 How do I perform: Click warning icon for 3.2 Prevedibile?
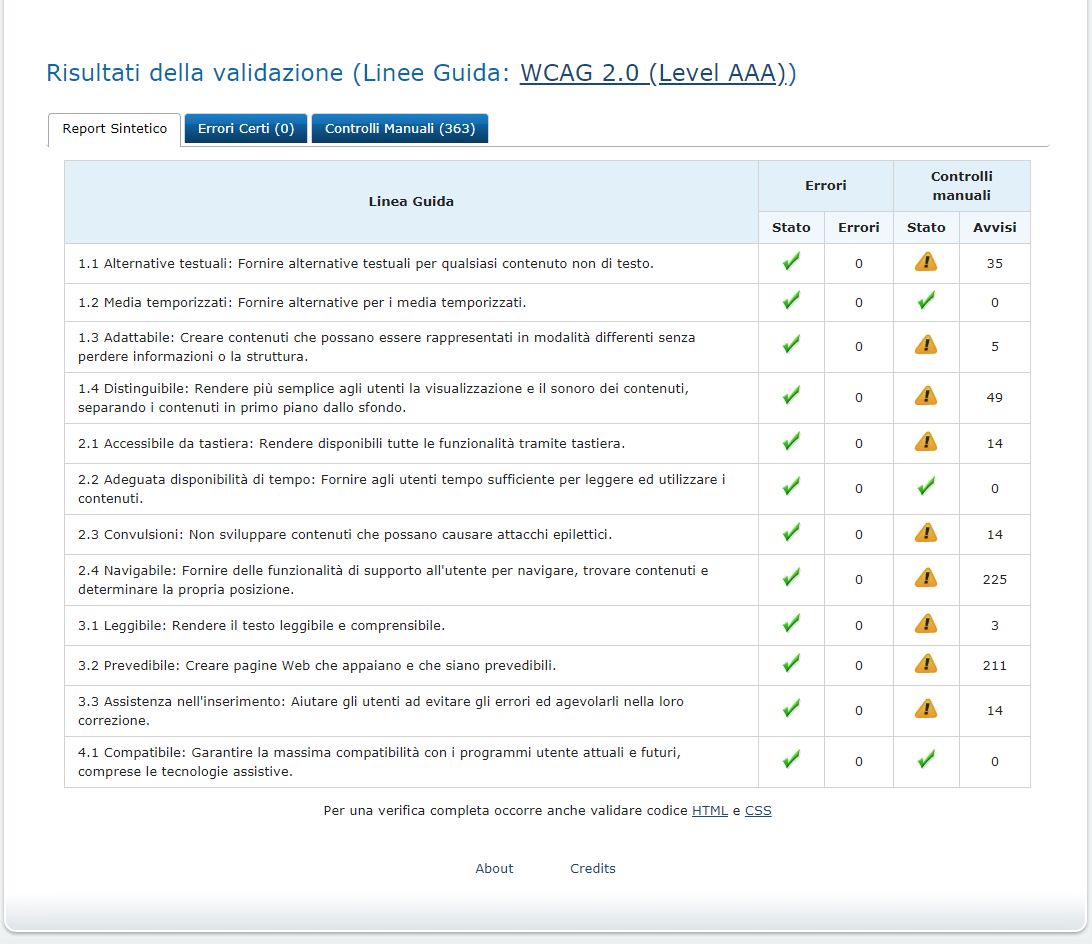926,665
